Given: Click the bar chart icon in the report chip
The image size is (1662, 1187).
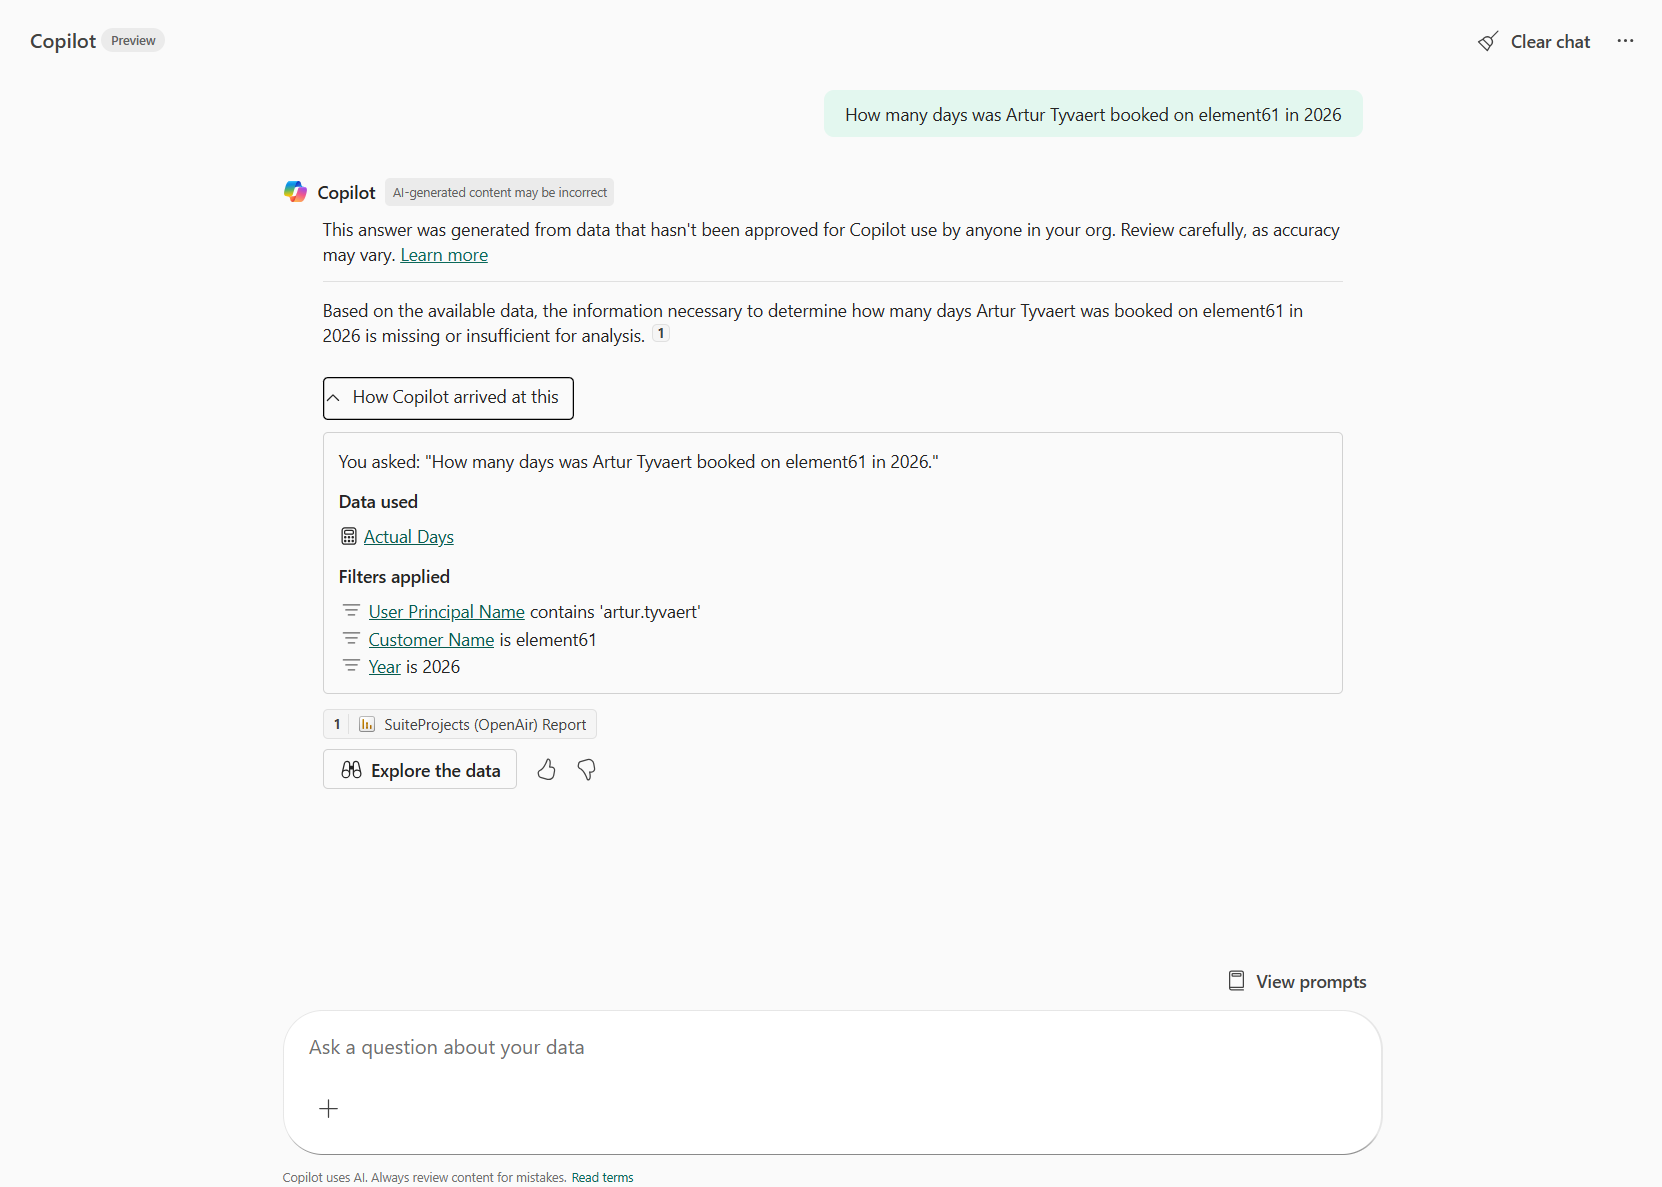Looking at the screenshot, I should [366, 724].
